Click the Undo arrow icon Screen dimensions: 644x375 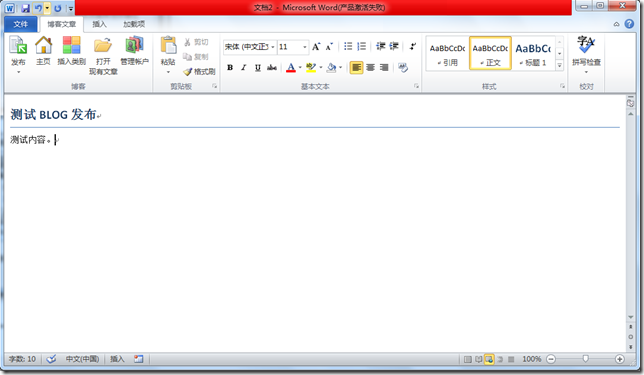click(x=38, y=8)
